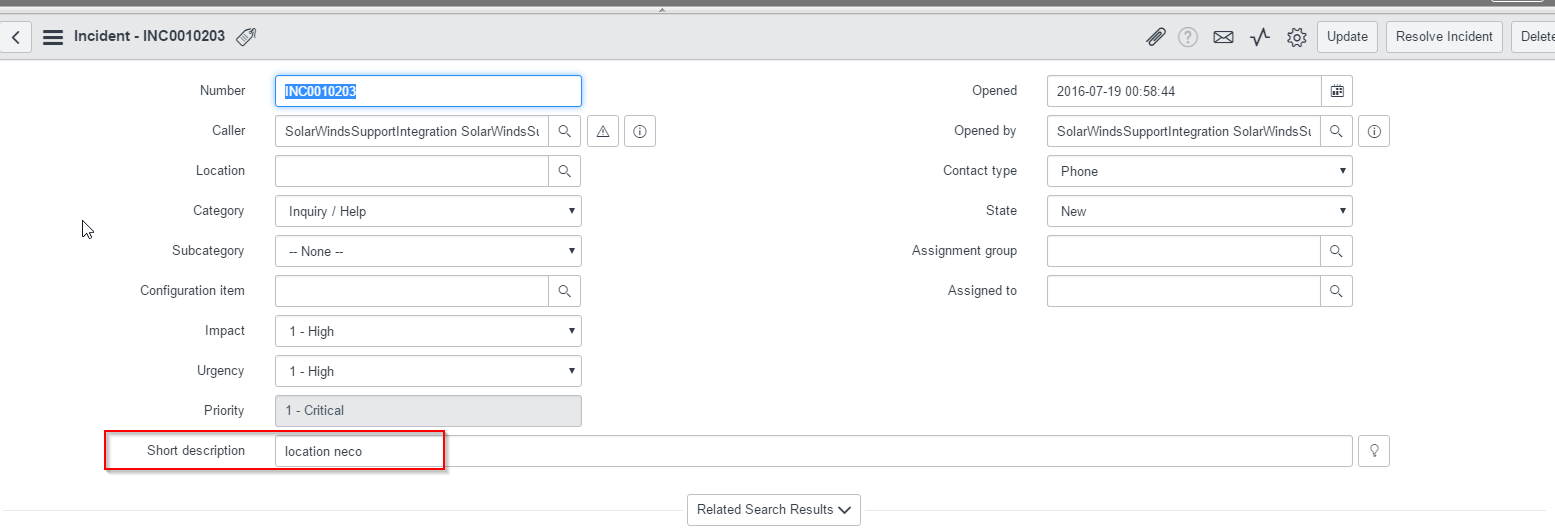
Task: Open the State dropdown showing New
Action: click(x=1200, y=211)
